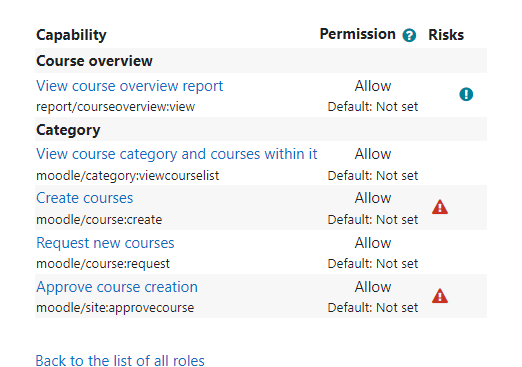Click the Category section heading
522x367 pixels.
tap(68, 130)
